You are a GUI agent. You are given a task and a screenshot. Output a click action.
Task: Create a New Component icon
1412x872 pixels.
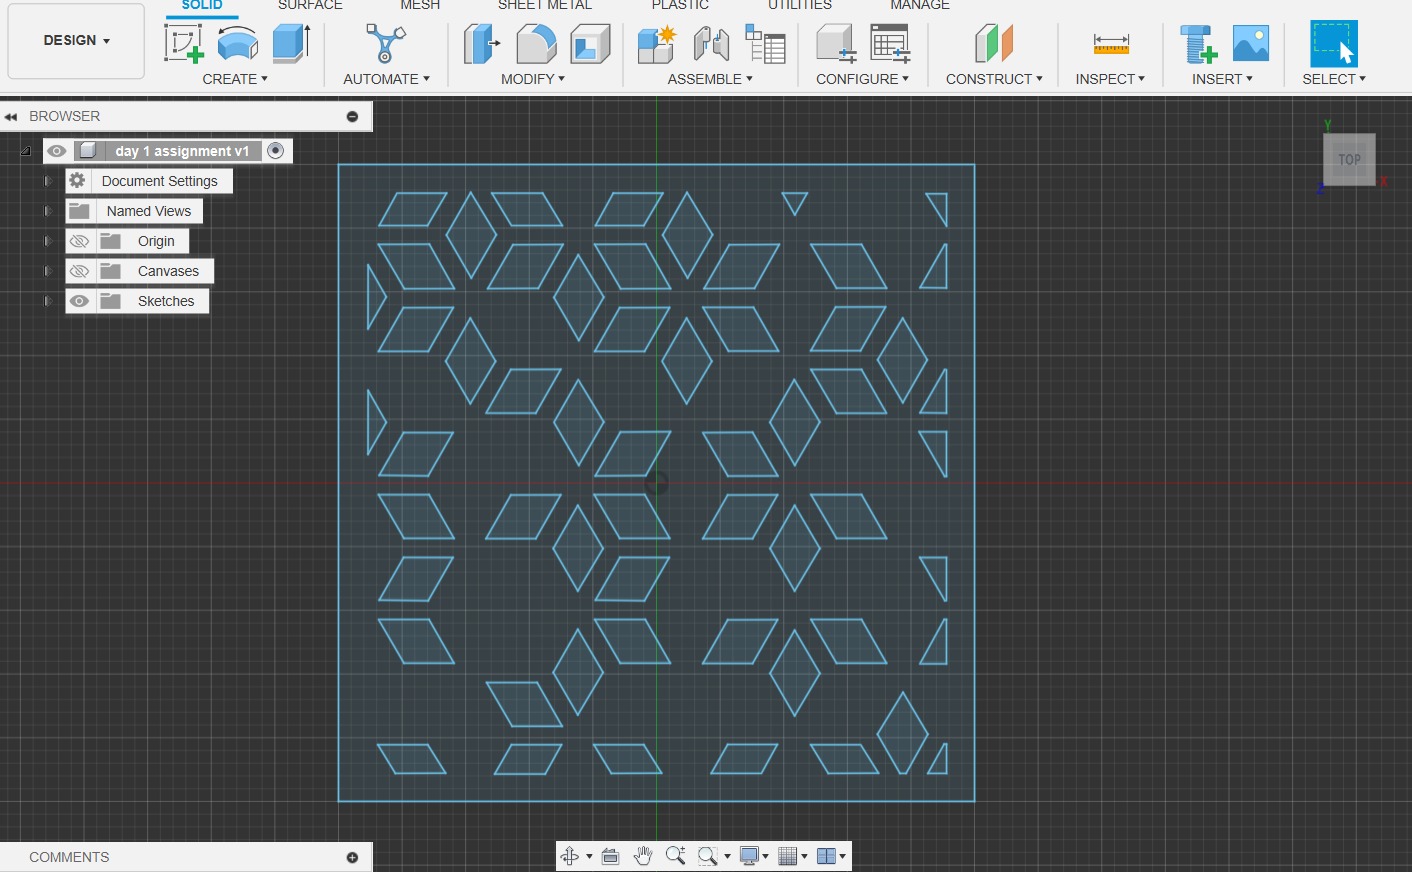[x=657, y=44]
